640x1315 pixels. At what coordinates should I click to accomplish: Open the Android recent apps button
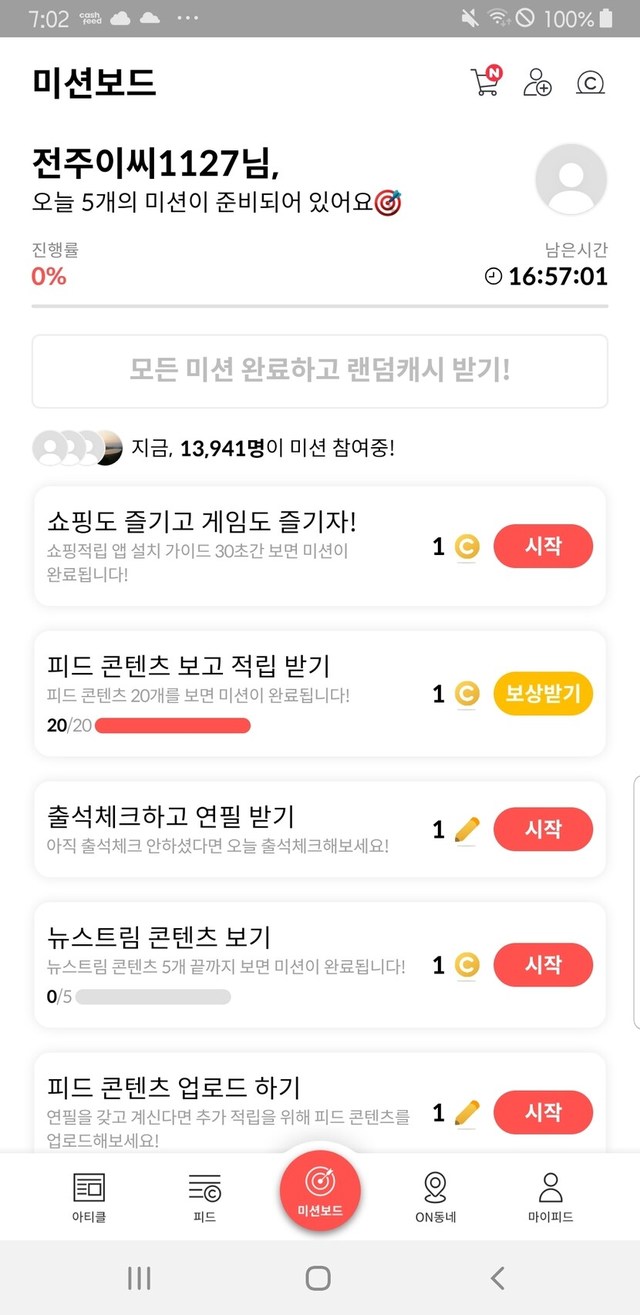click(139, 1277)
